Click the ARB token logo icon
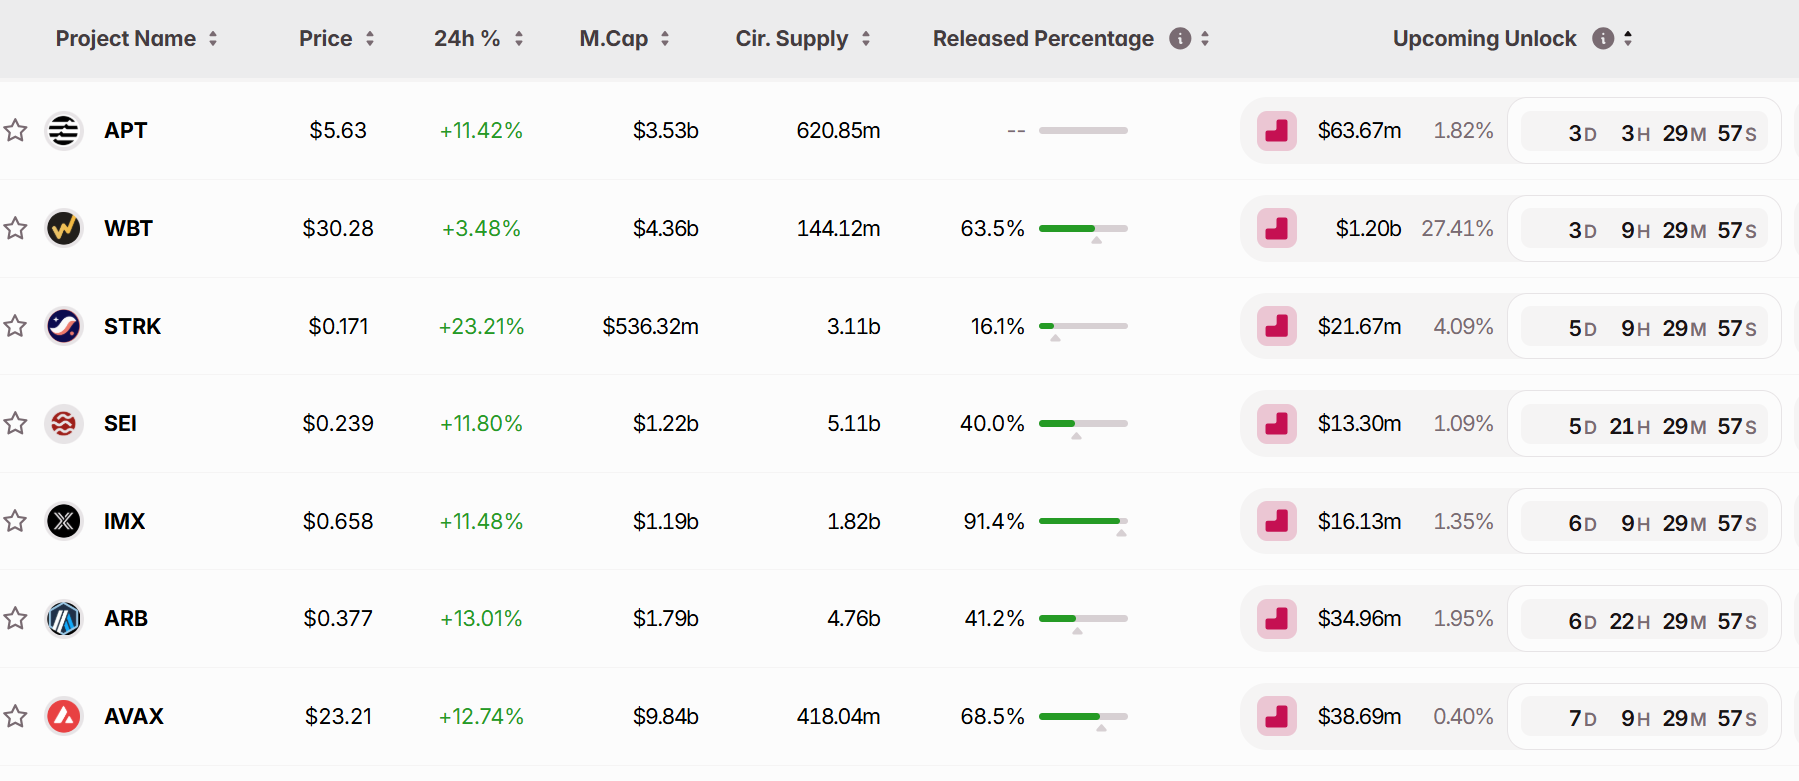Image resolution: width=1799 pixels, height=781 pixels. click(x=64, y=619)
